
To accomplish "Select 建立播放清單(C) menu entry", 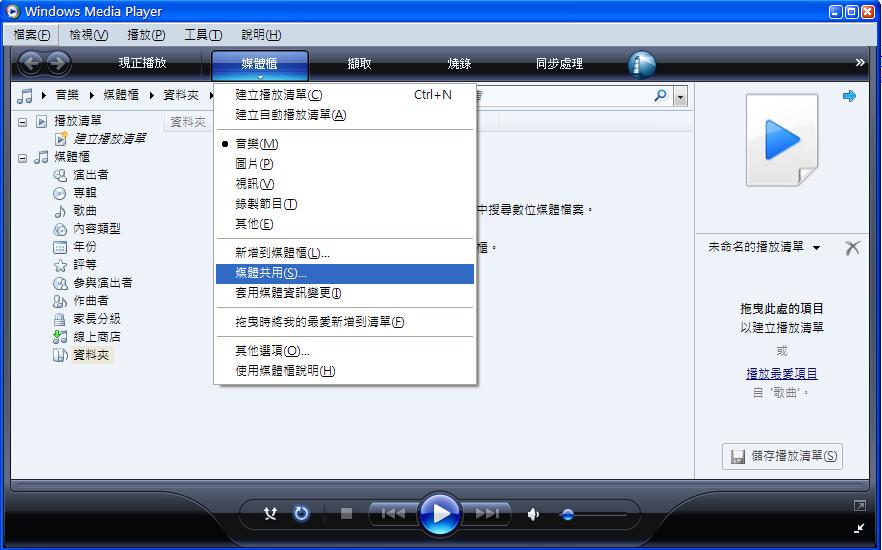I will 345,94.
